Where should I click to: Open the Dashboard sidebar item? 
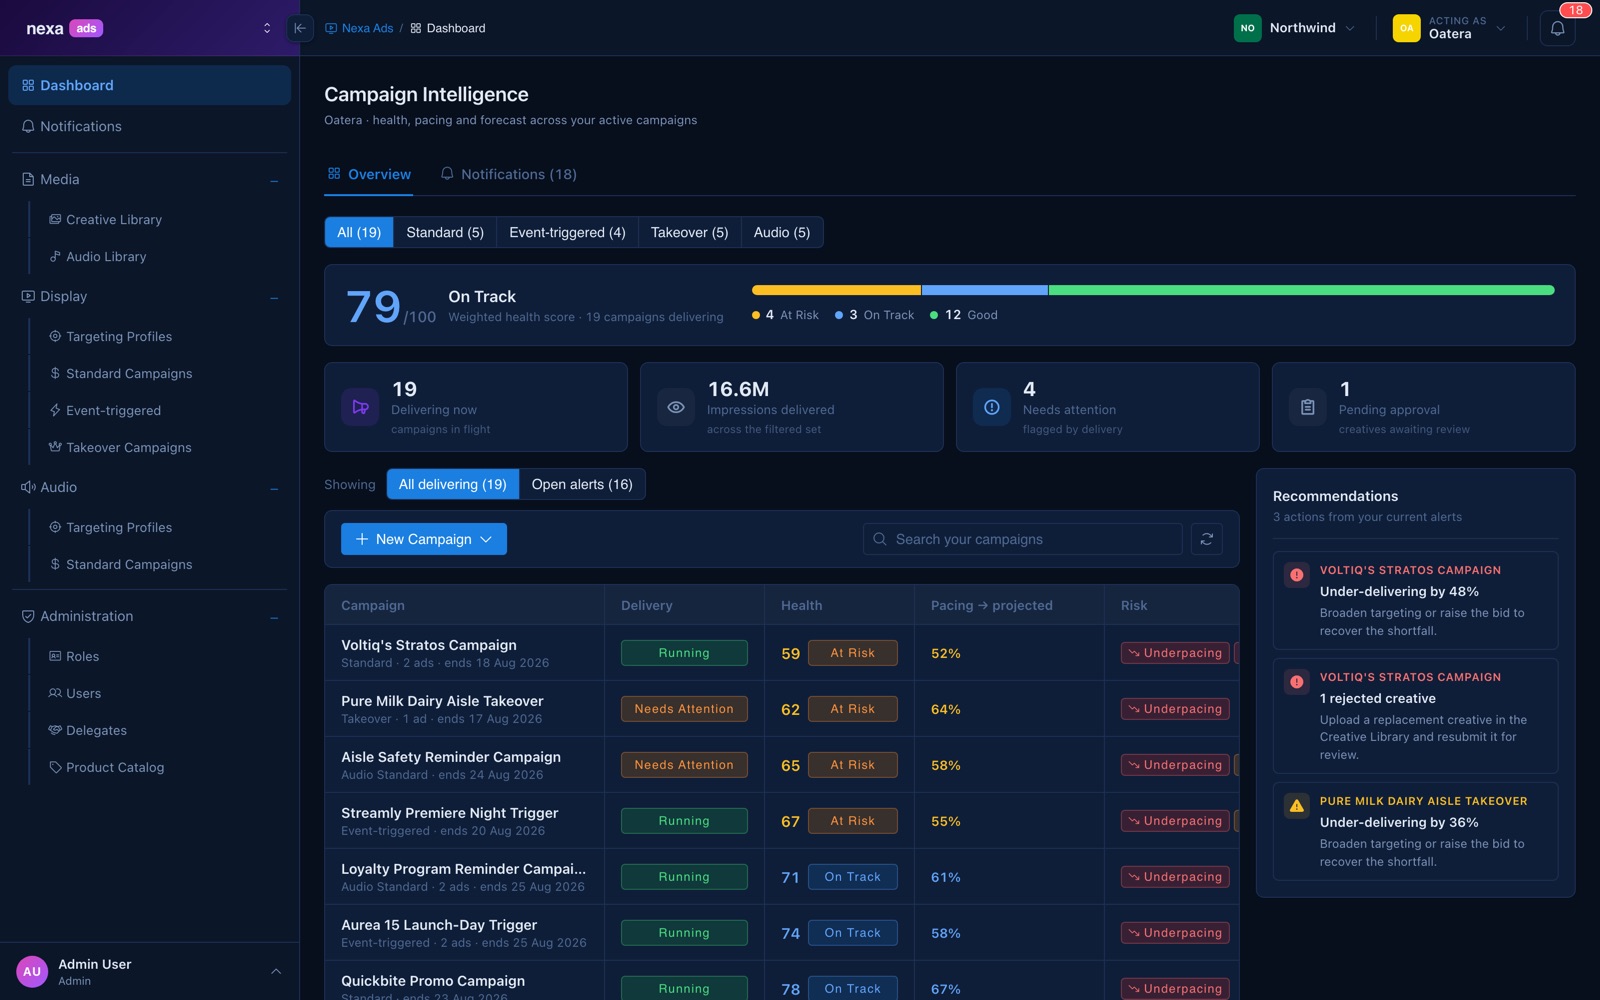[149, 85]
